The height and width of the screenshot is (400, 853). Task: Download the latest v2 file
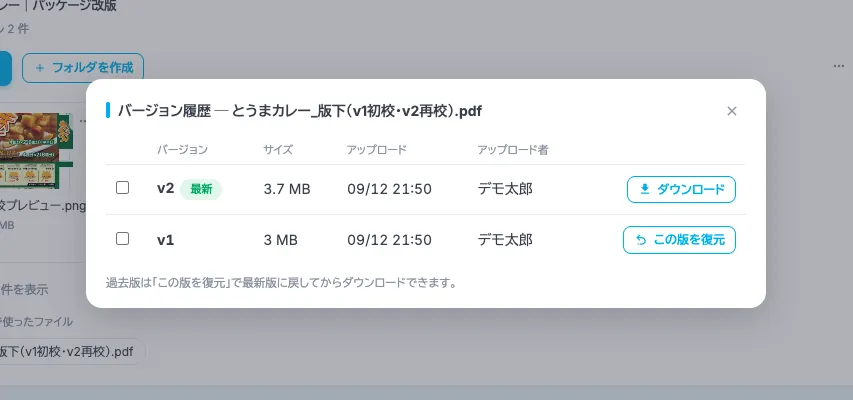click(681, 189)
